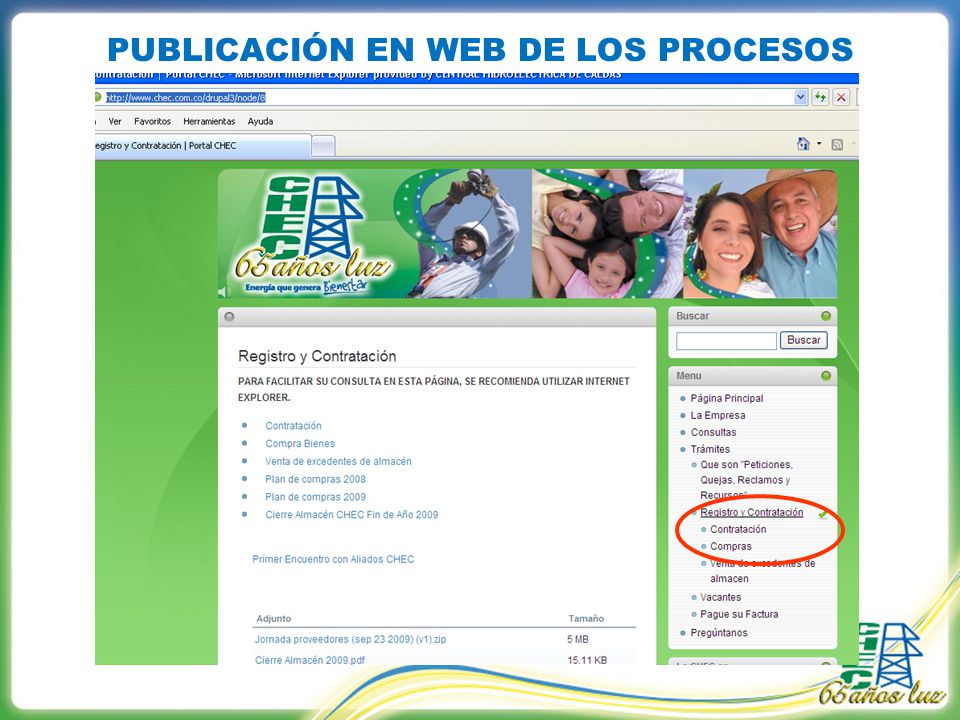
Task: Open Venta de excedentes de almacén link
Action: point(338,461)
